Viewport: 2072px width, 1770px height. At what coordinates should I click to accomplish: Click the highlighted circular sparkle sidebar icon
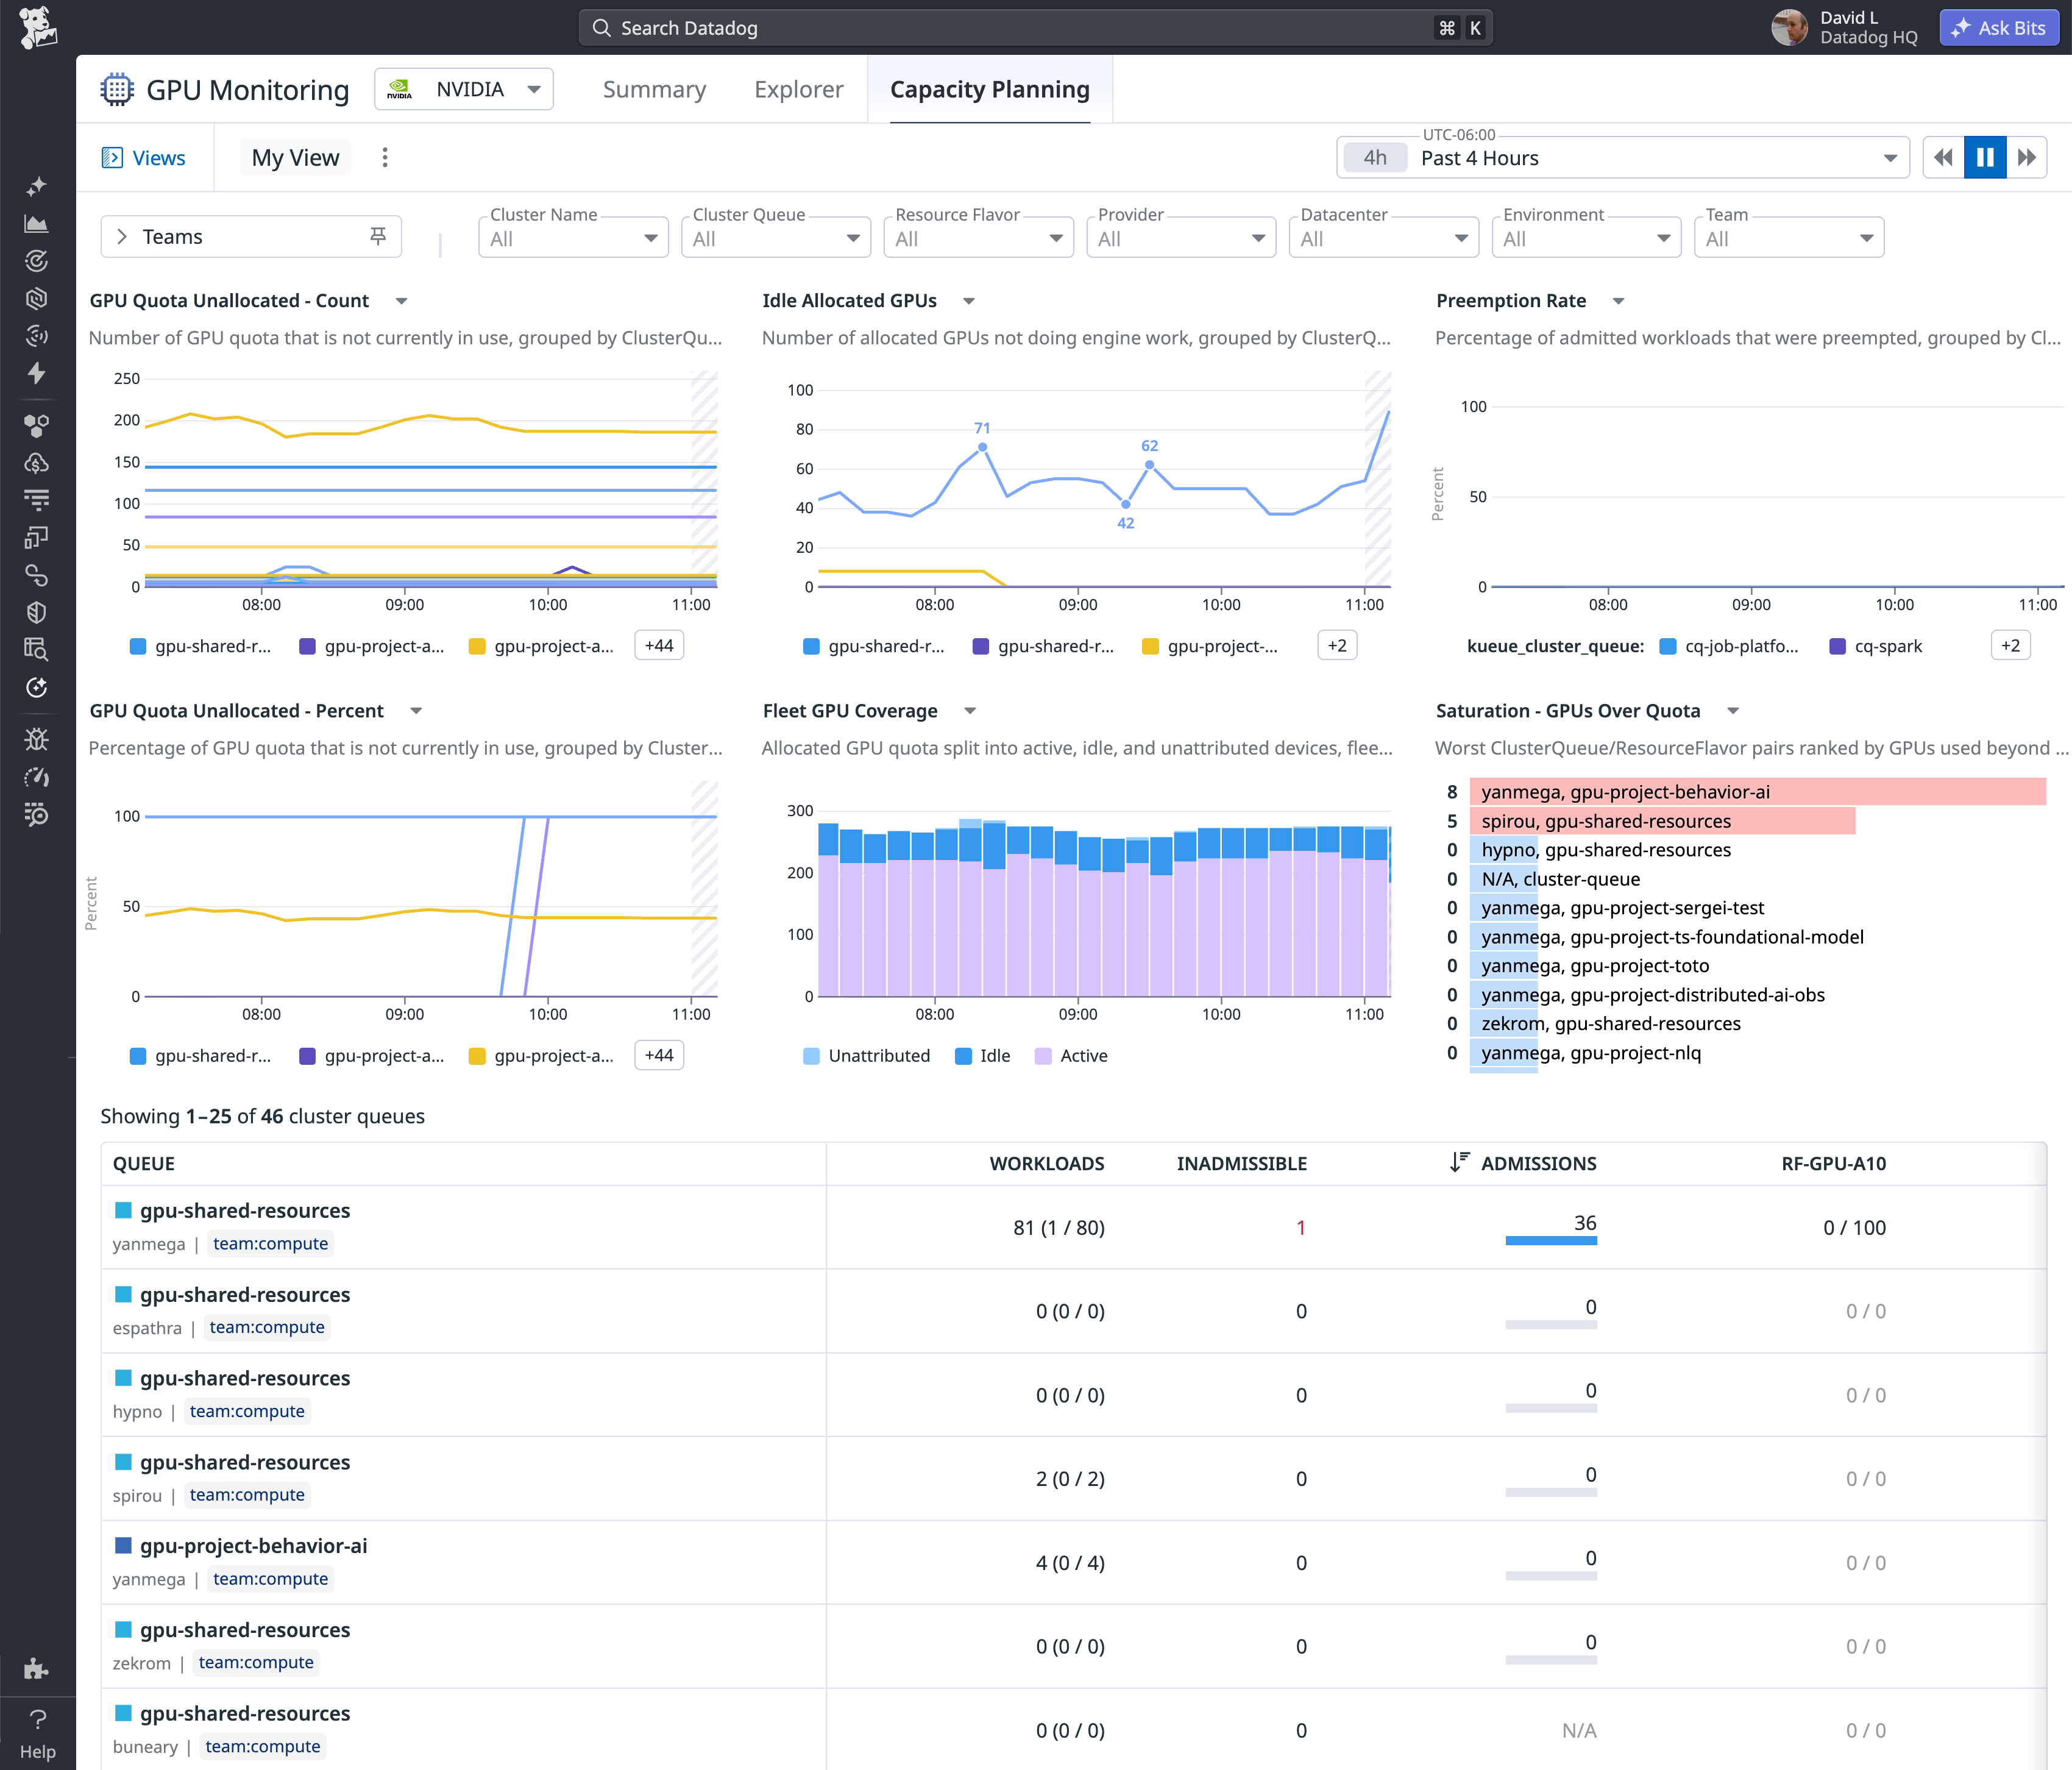(37, 688)
